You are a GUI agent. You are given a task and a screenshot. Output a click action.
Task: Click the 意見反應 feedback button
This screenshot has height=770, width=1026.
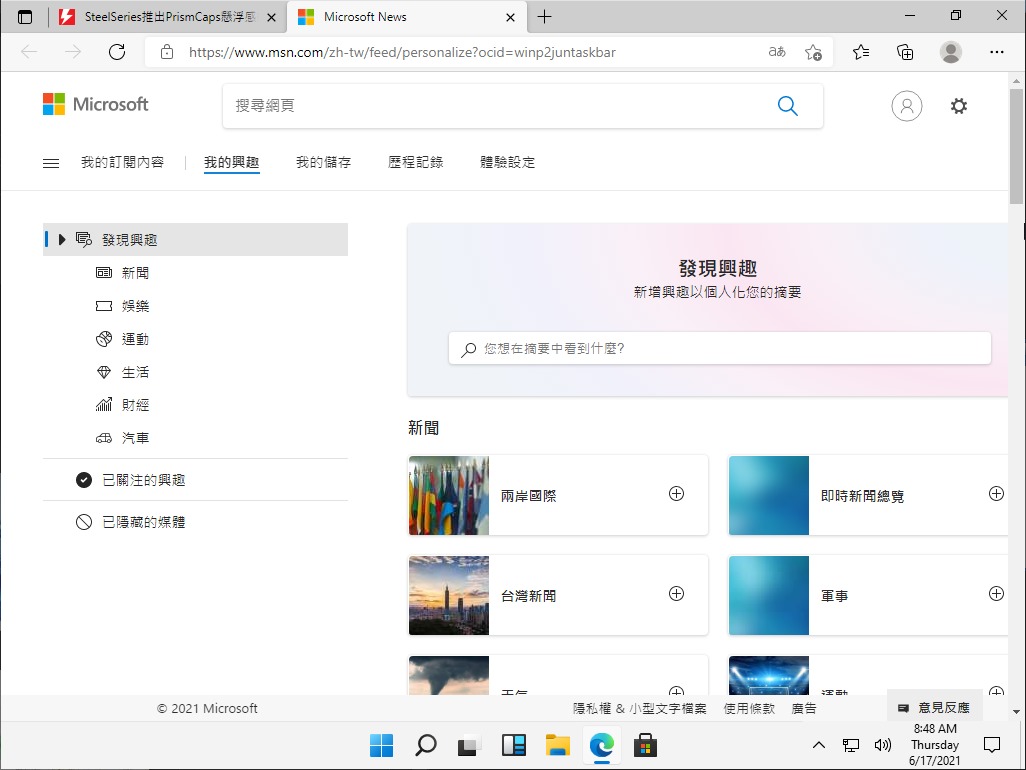point(935,708)
